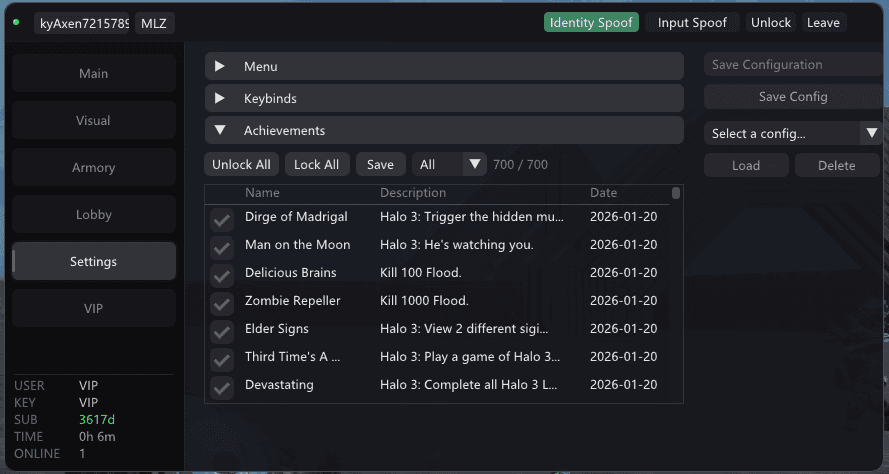The image size is (889, 474).
Task: Click the Lock All button
Action: (317, 164)
